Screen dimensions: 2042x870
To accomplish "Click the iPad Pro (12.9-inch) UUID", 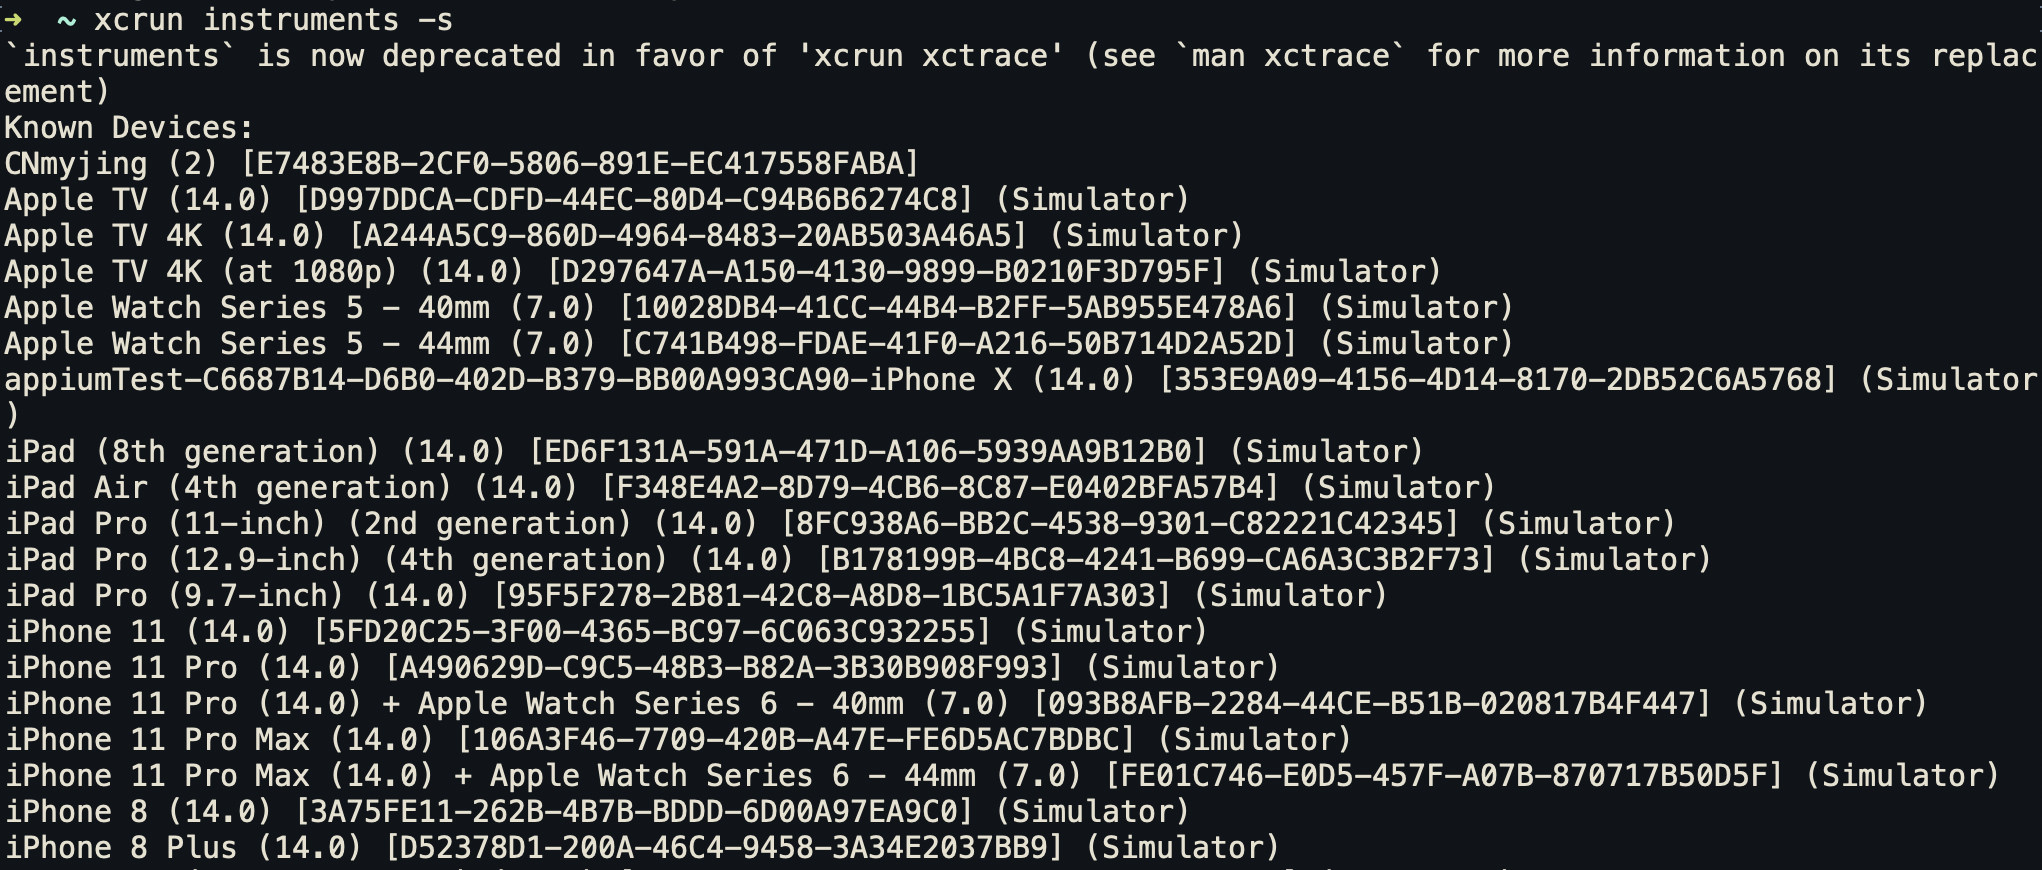I will click(x=1156, y=560).
